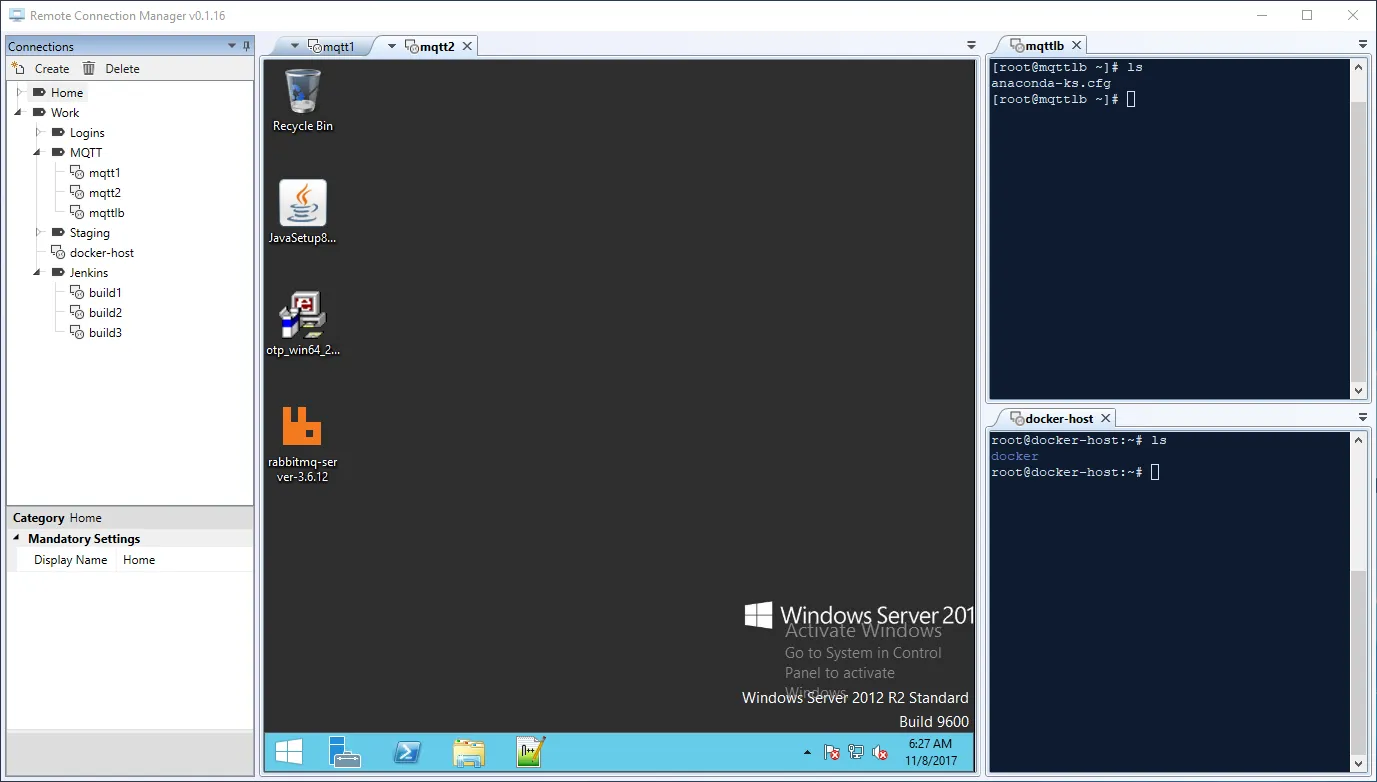This screenshot has height=782, width=1377.
Task: Open the Recycle Bin on the remote desktop
Action: coord(302,92)
